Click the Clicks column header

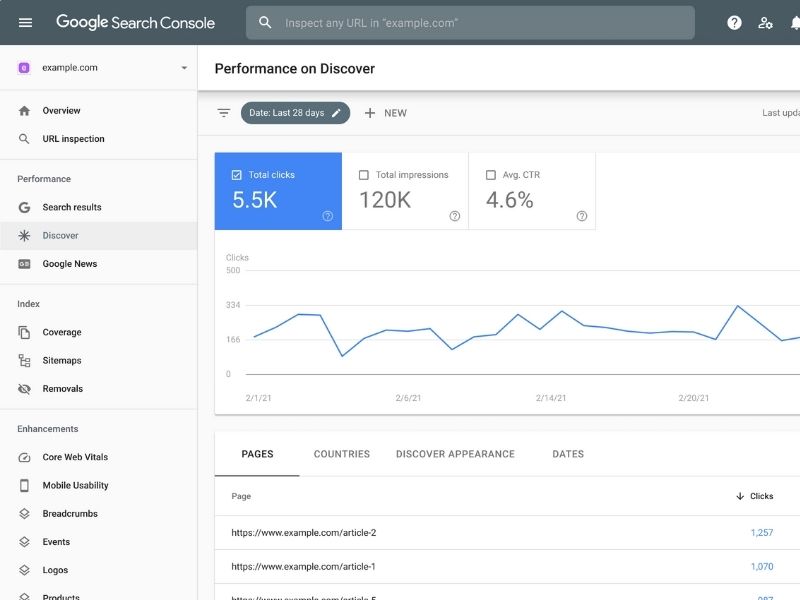click(x=761, y=496)
